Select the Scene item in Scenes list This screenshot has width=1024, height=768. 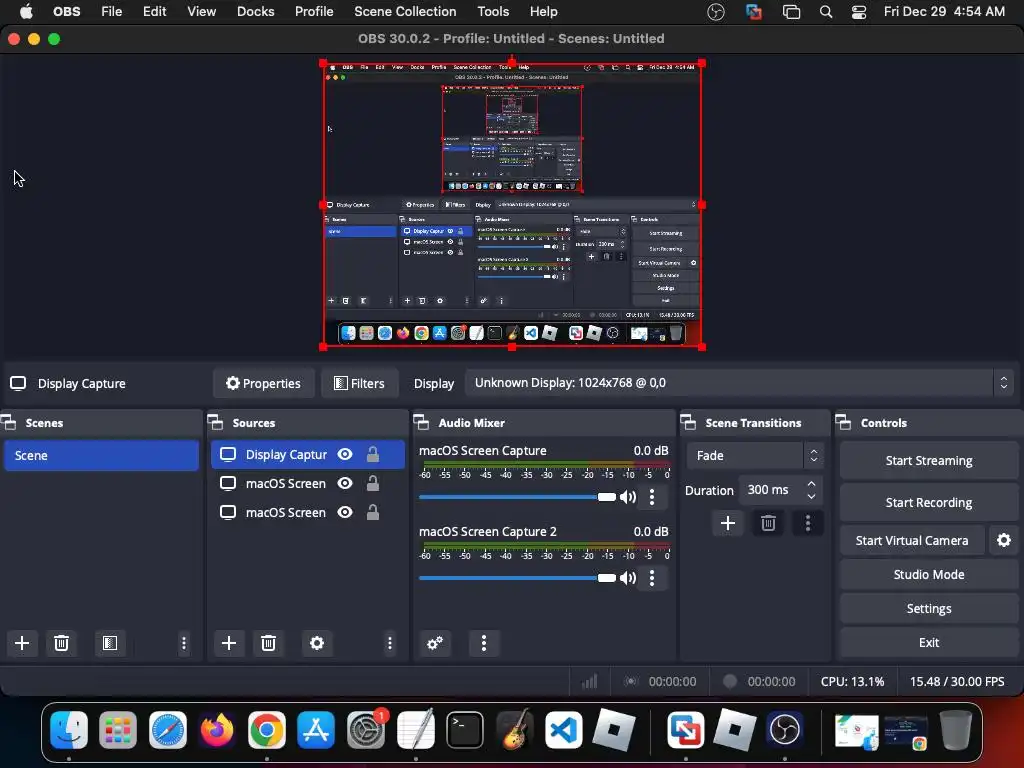point(101,455)
